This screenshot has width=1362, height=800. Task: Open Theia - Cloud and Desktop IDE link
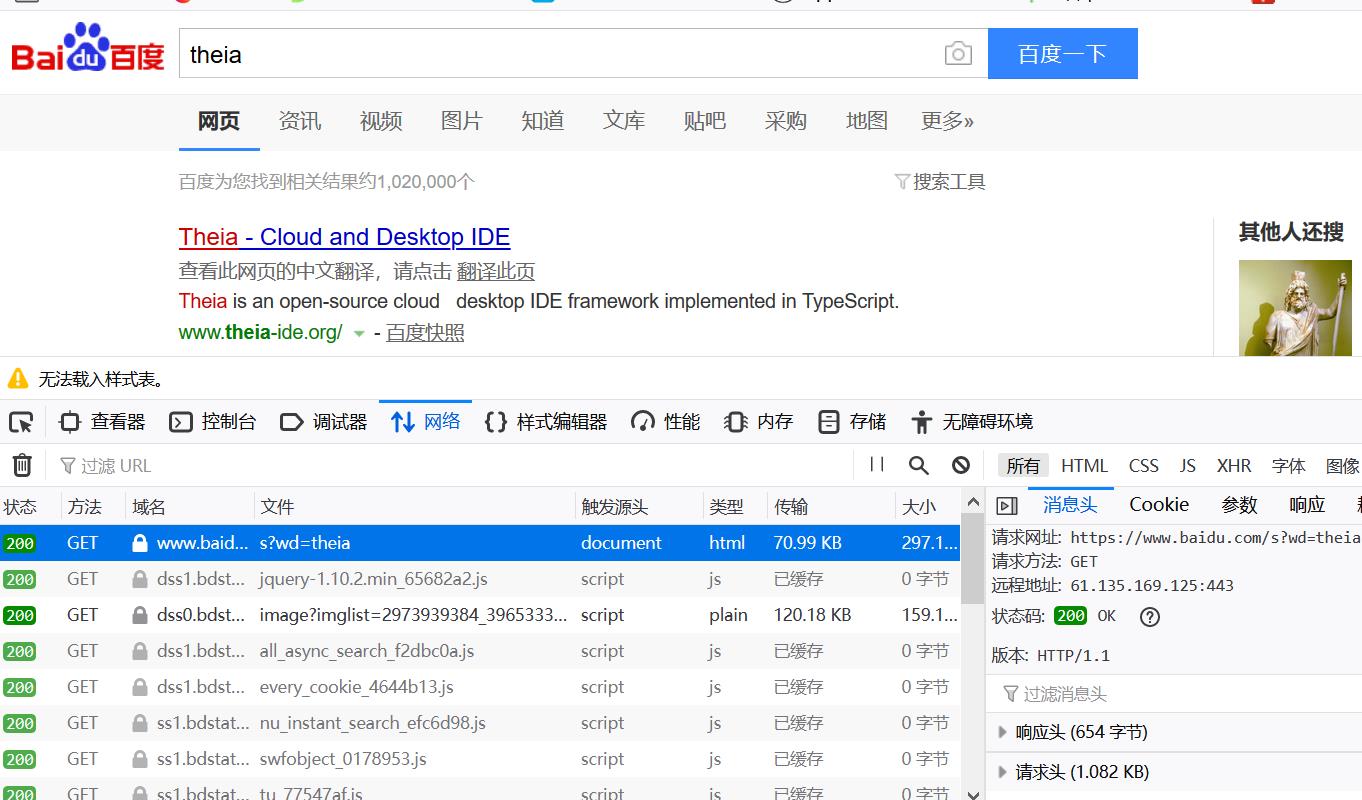344,237
